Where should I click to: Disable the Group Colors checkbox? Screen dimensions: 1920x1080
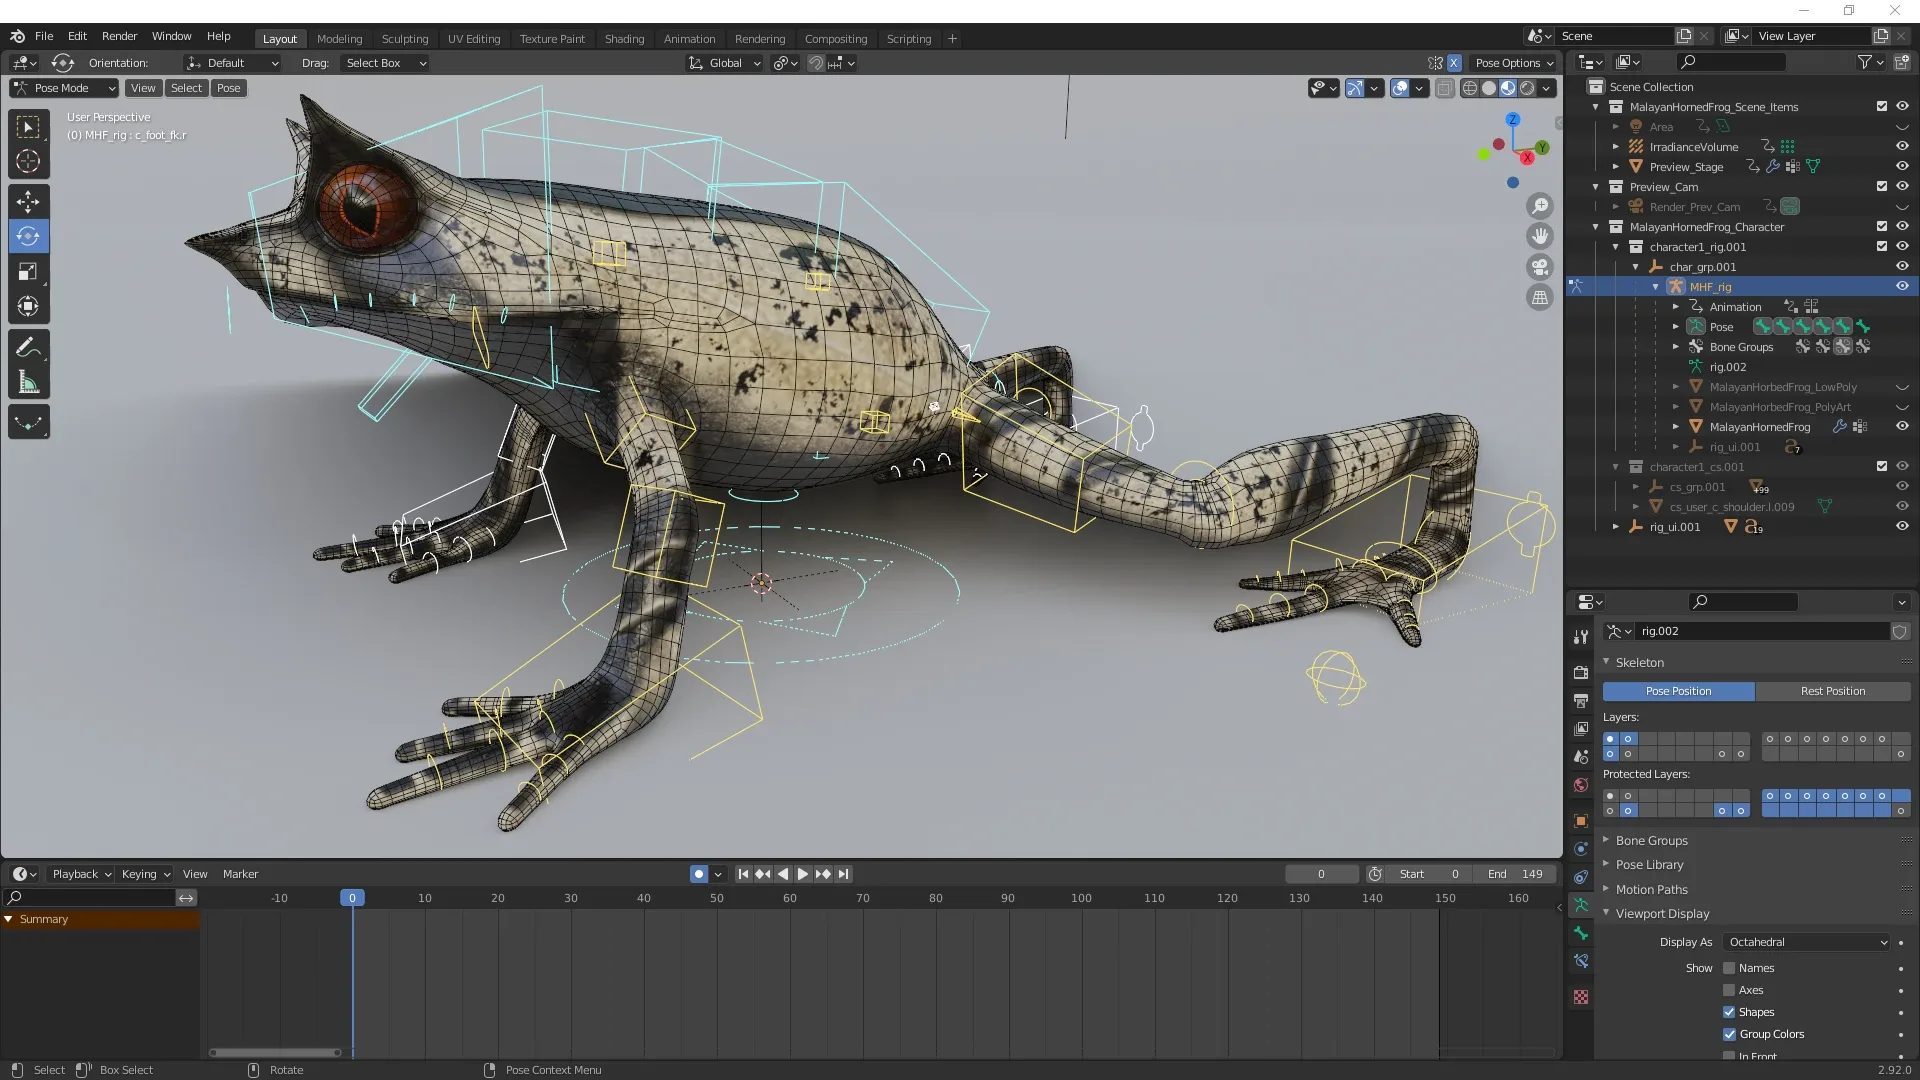(1729, 1034)
